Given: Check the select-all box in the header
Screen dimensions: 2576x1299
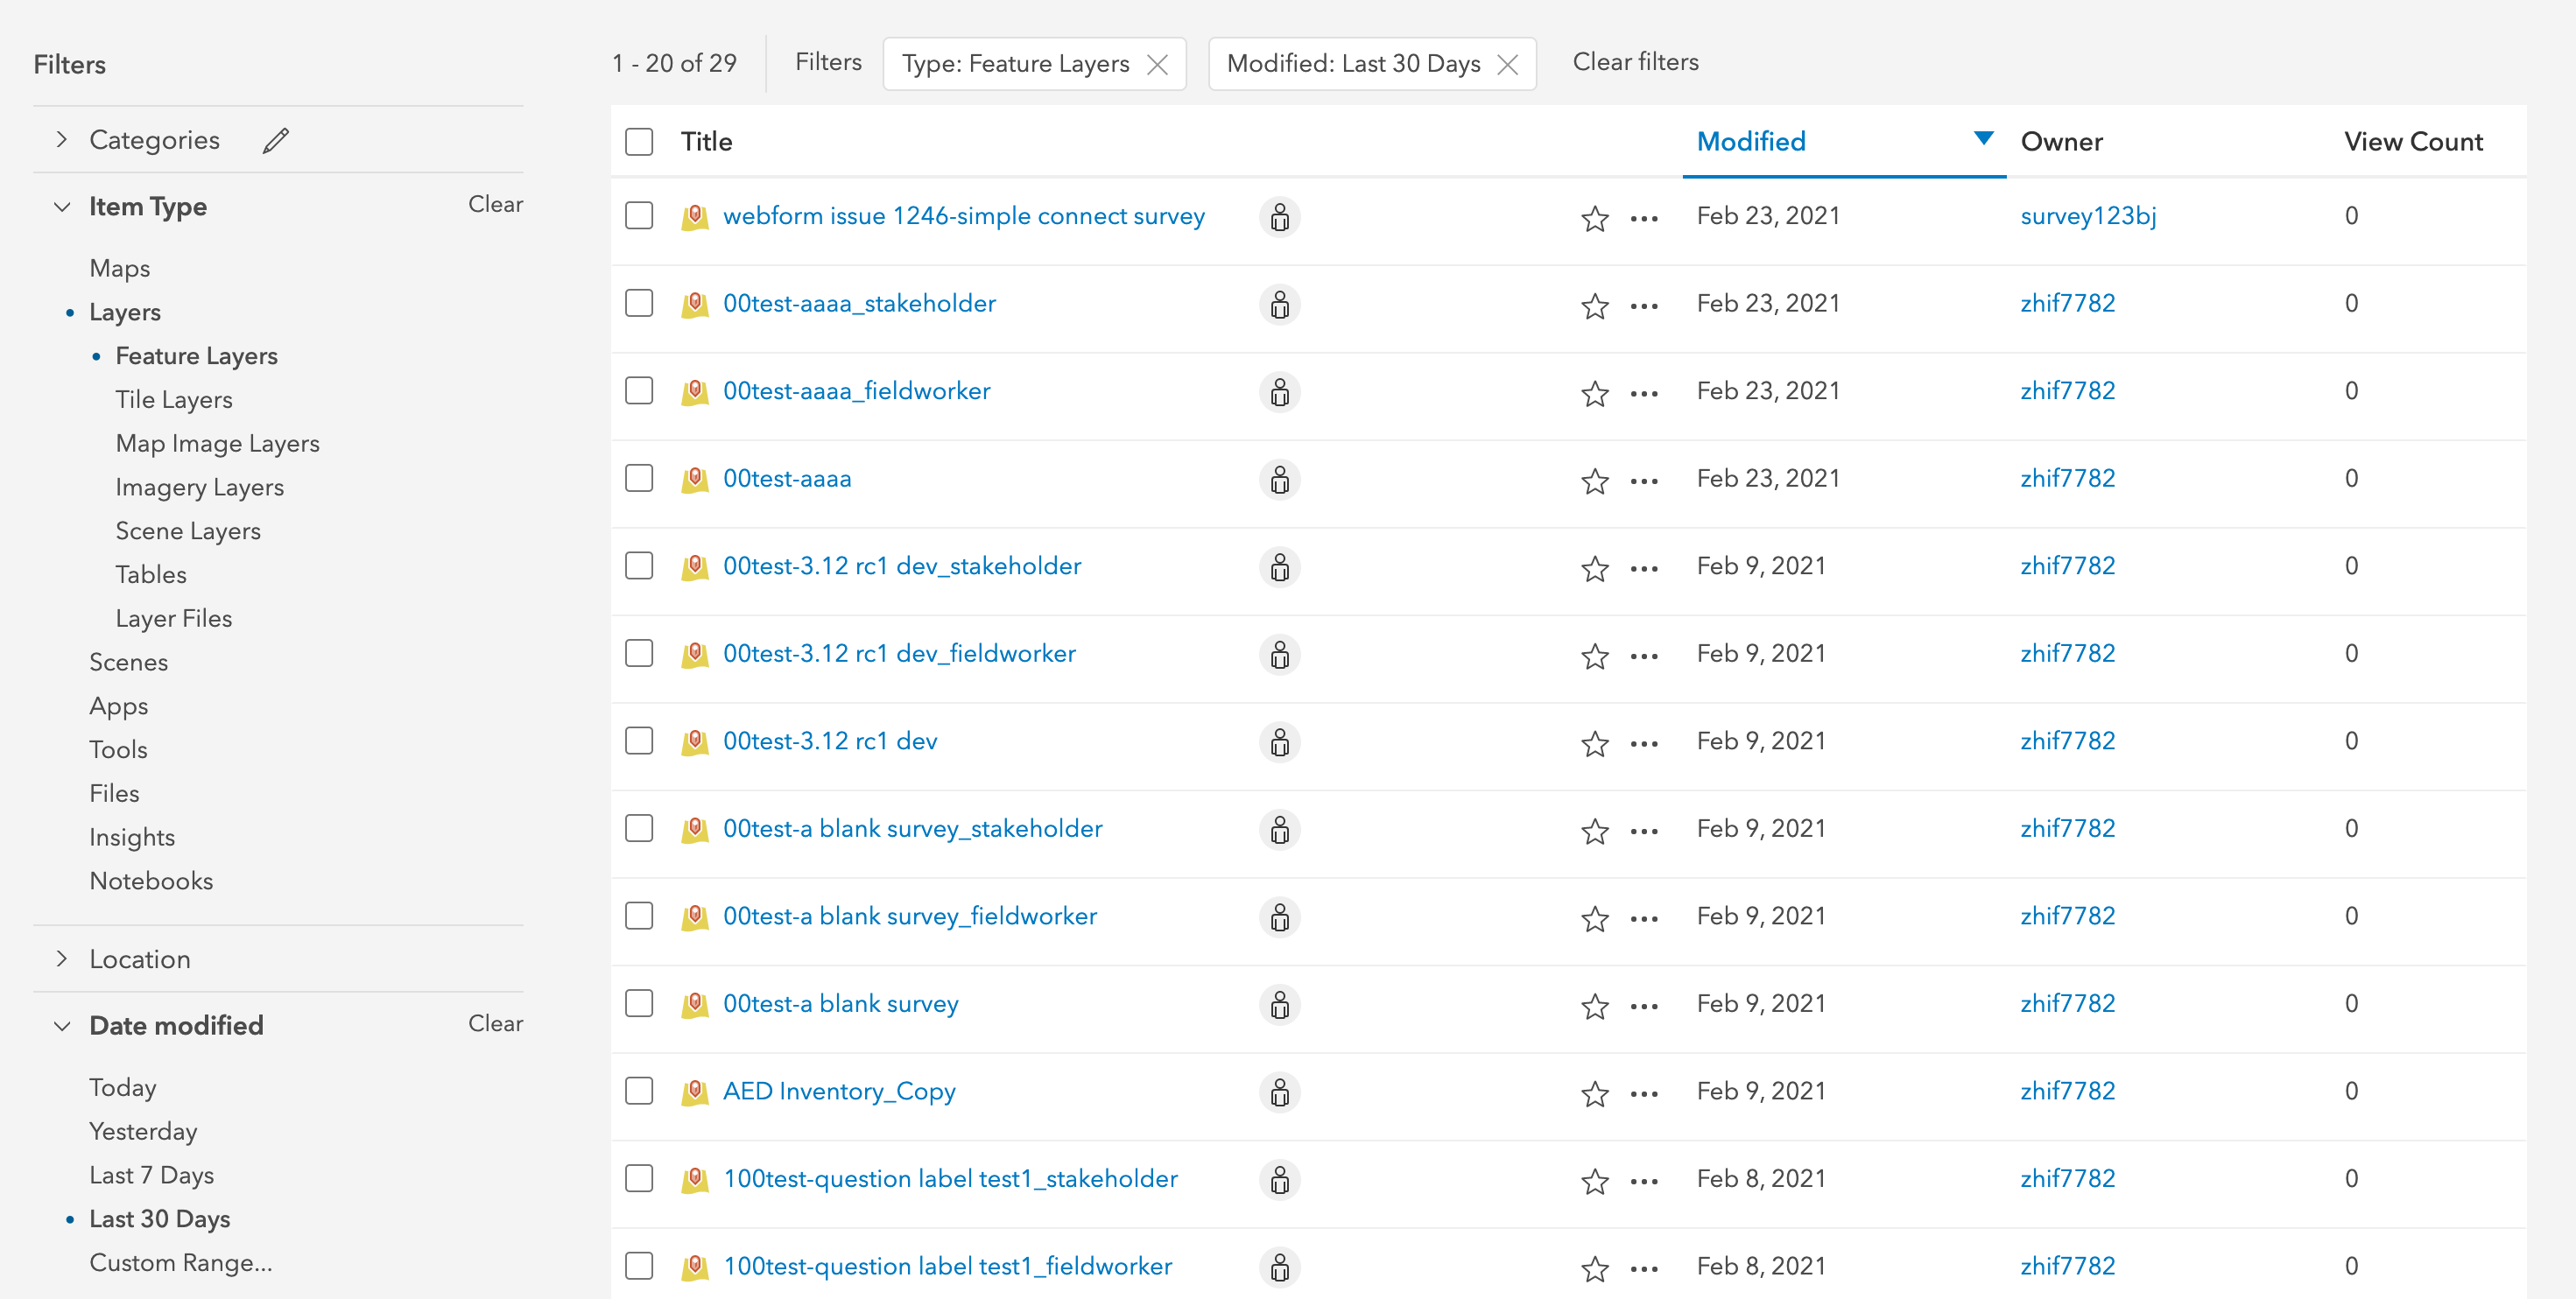Looking at the screenshot, I should (639, 142).
